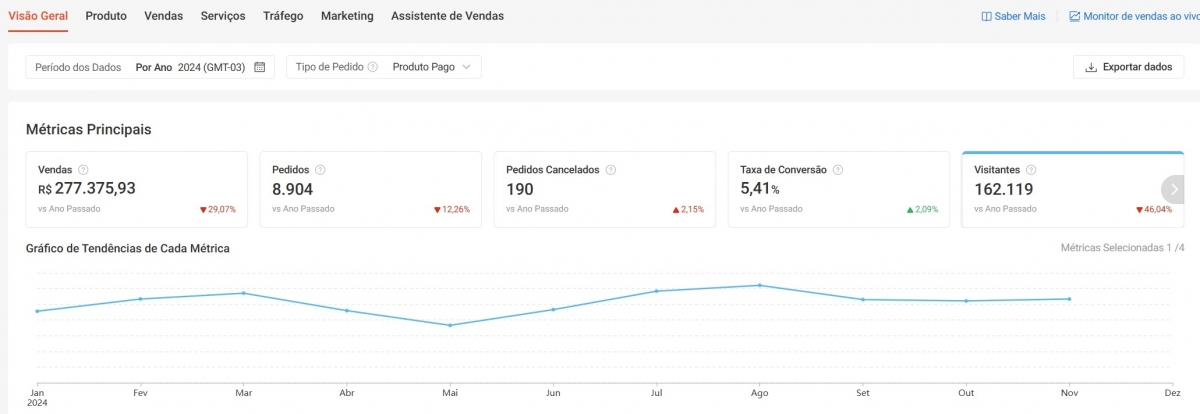Click the R$ 277.375,93 sales value

87,189
